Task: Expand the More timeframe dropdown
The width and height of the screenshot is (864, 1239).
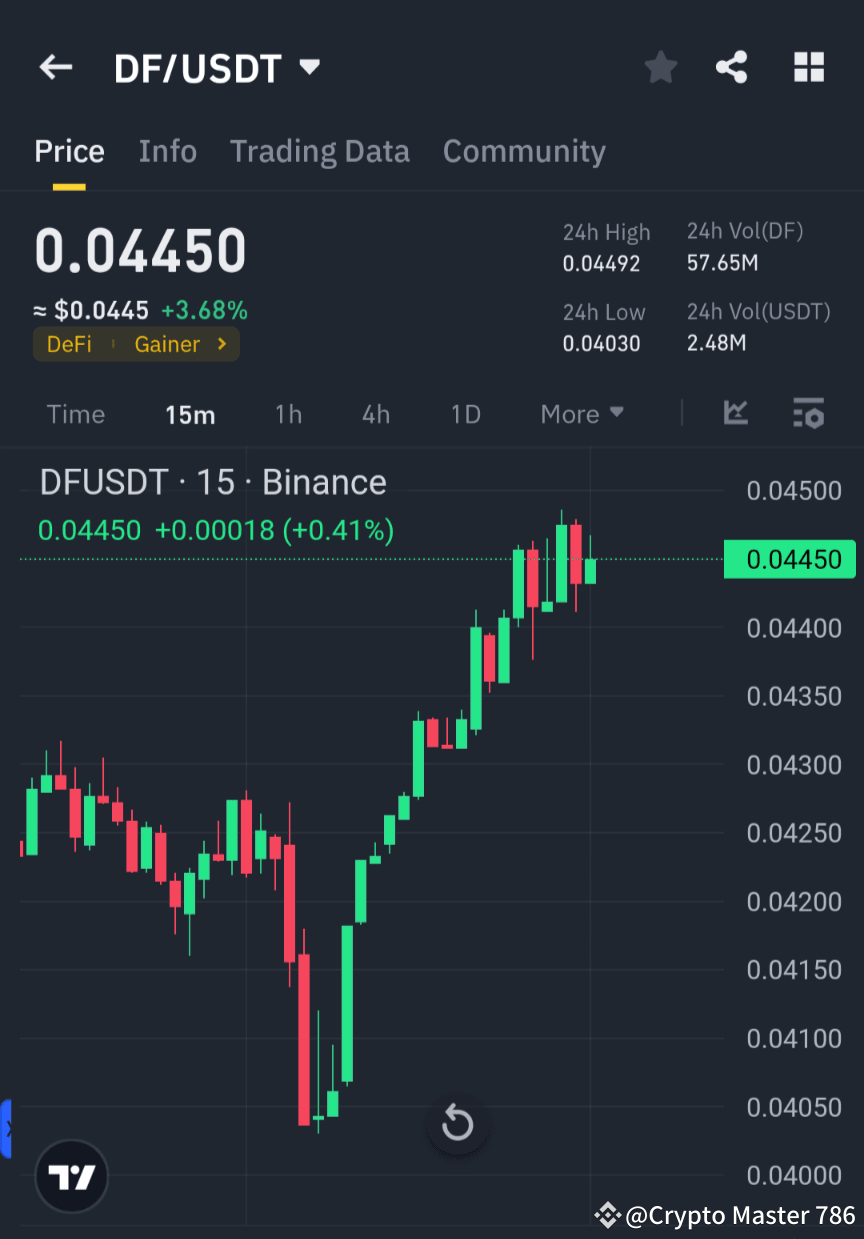Action: point(582,413)
